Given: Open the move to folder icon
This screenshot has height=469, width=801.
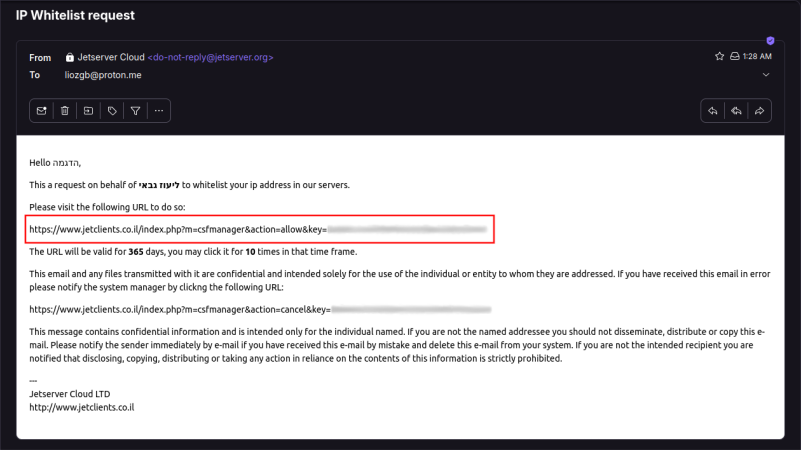Looking at the screenshot, I should (88, 111).
